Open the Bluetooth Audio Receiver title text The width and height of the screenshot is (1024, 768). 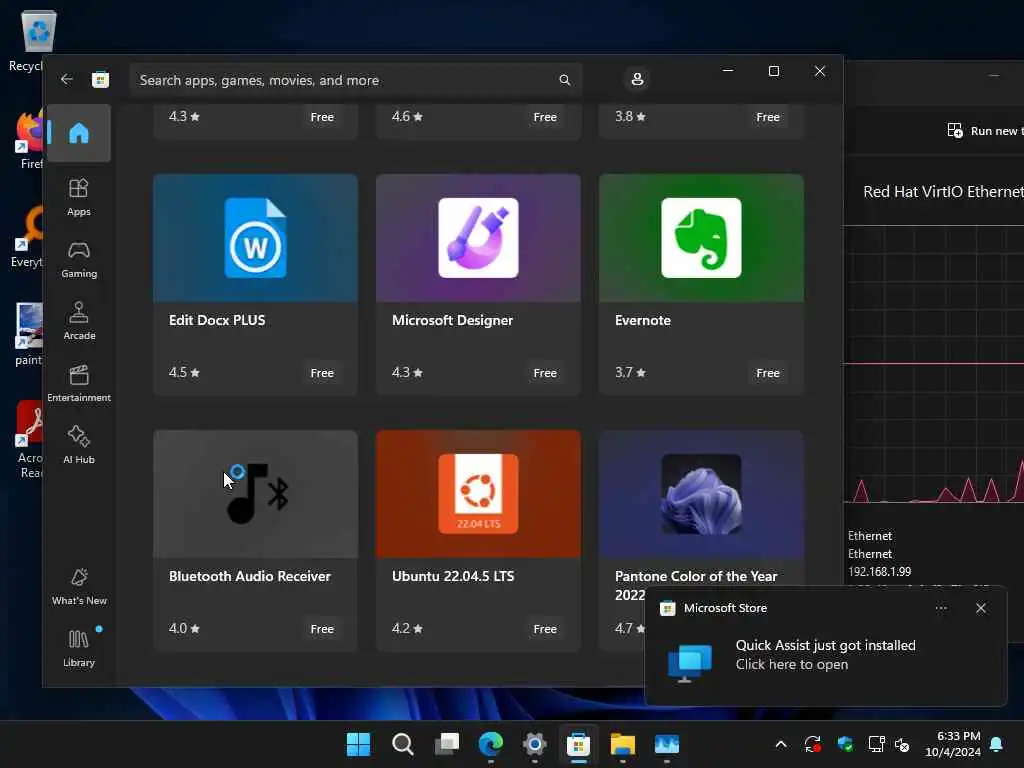(x=249, y=576)
